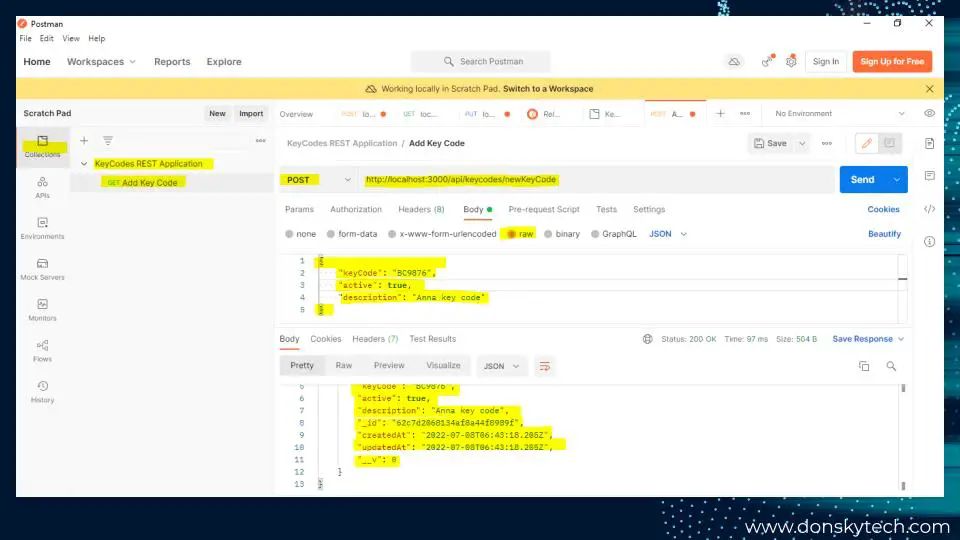Open the response Test Results tab

(432, 339)
